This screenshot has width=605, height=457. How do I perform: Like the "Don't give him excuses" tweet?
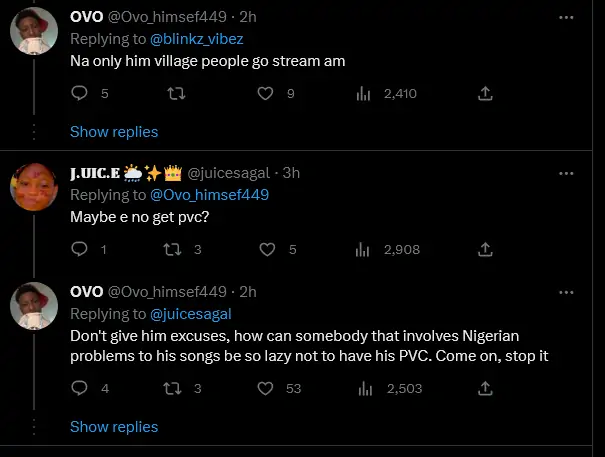coord(265,388)
